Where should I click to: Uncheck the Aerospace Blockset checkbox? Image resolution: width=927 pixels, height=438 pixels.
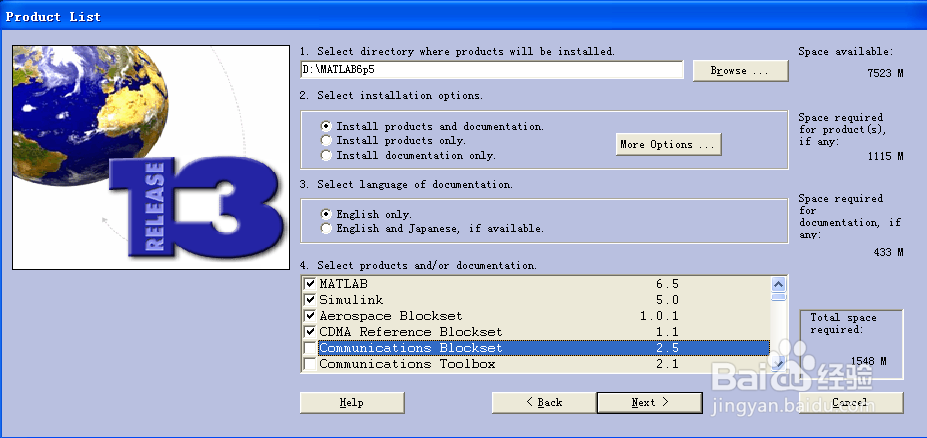pyautogui.click(x=309, y=316)
